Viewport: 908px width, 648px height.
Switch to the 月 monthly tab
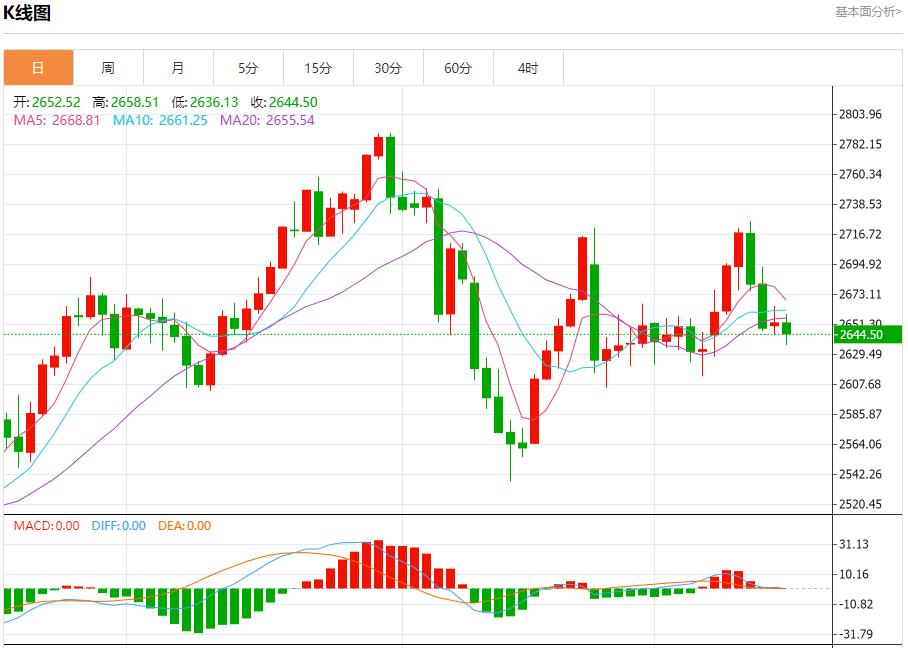(x=178, y=68)
